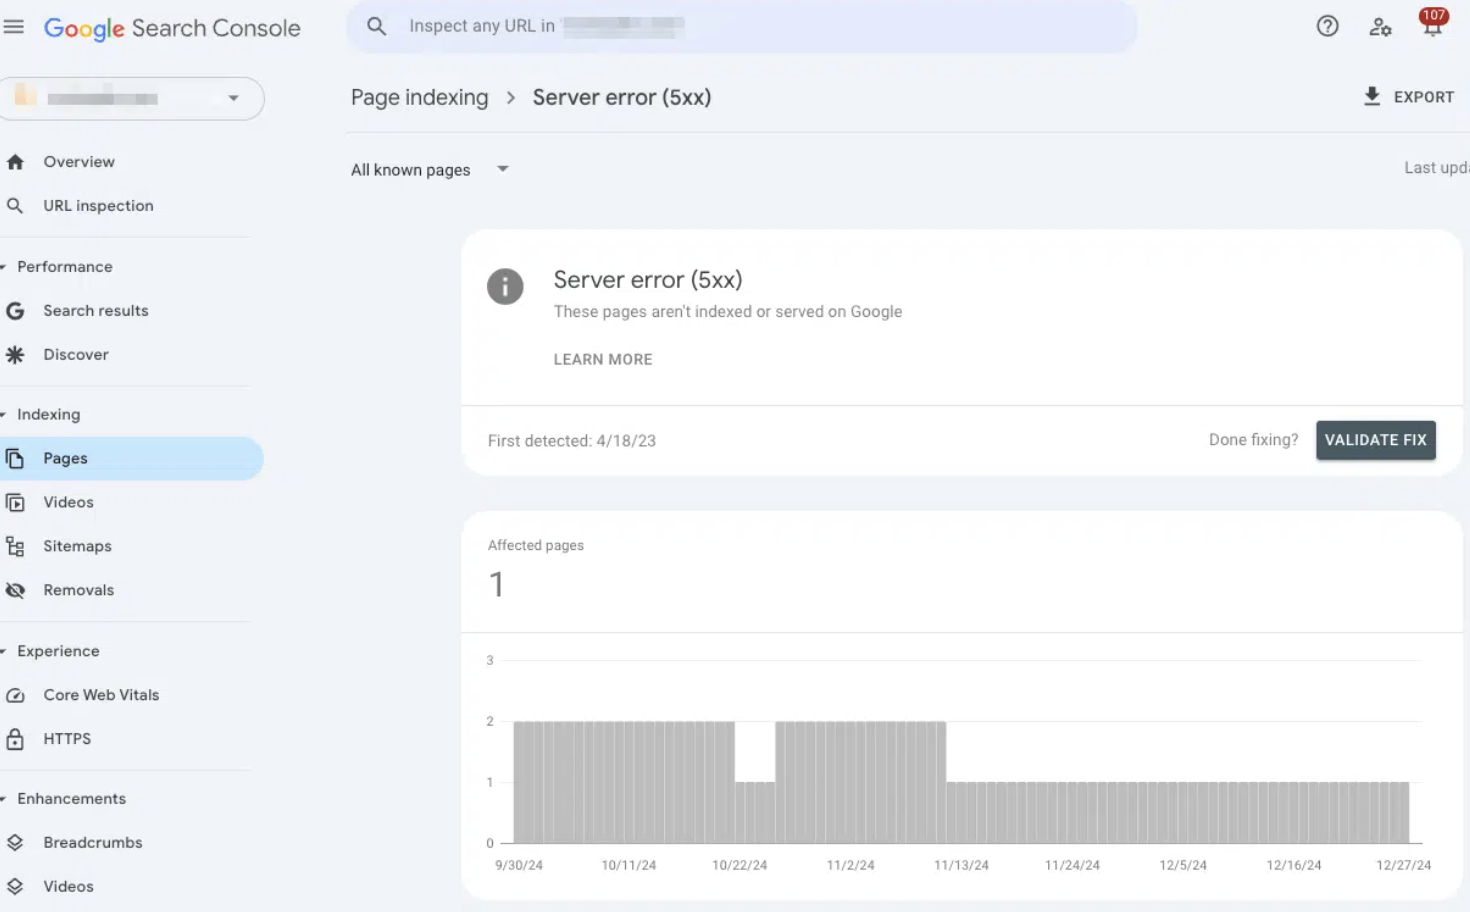Open the user settings icon
This screenshot has height=912, width=1470.
coord(1380,27)
